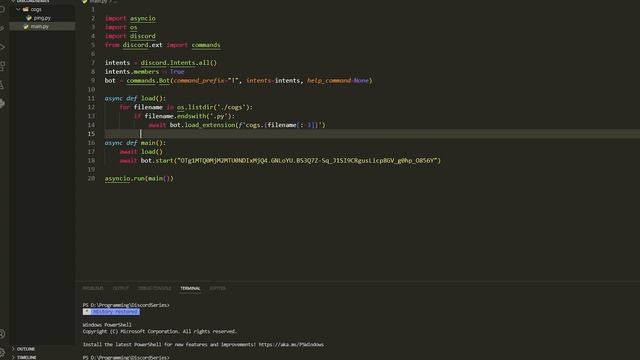Click the cogs folder icon
The image size is (640, 360).
(x=26, y=9)
